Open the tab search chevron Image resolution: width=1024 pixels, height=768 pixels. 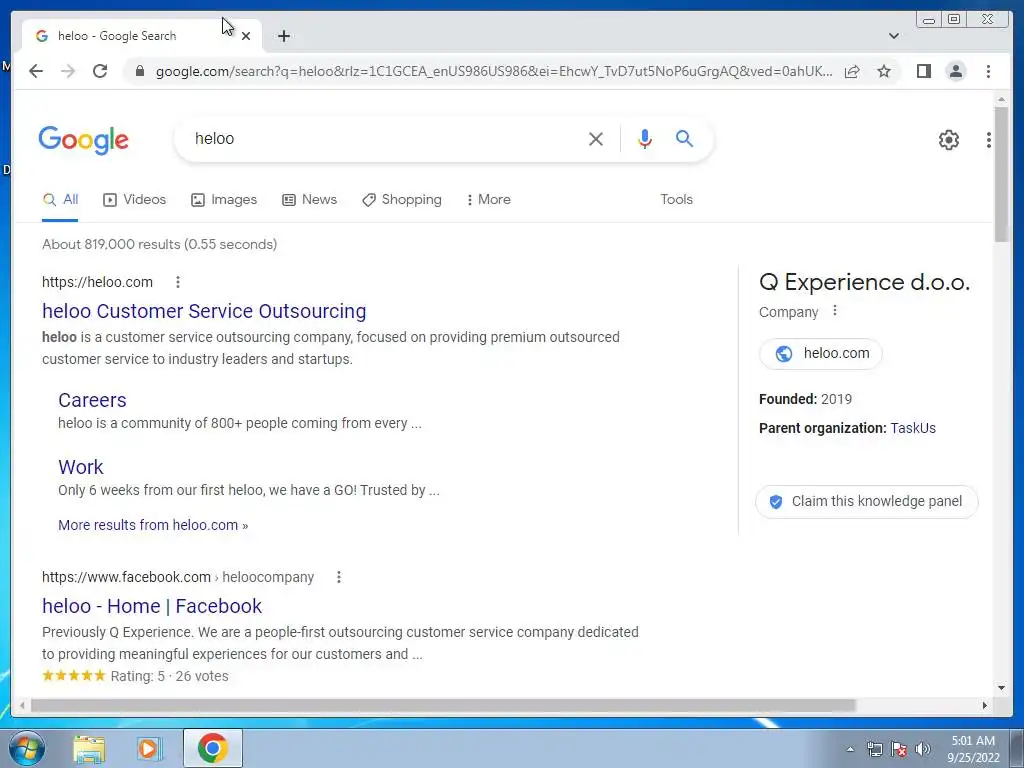893,36
